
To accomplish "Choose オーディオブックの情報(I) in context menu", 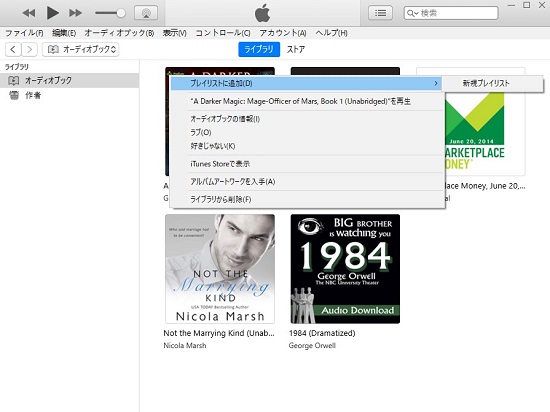I will [306, 119].
